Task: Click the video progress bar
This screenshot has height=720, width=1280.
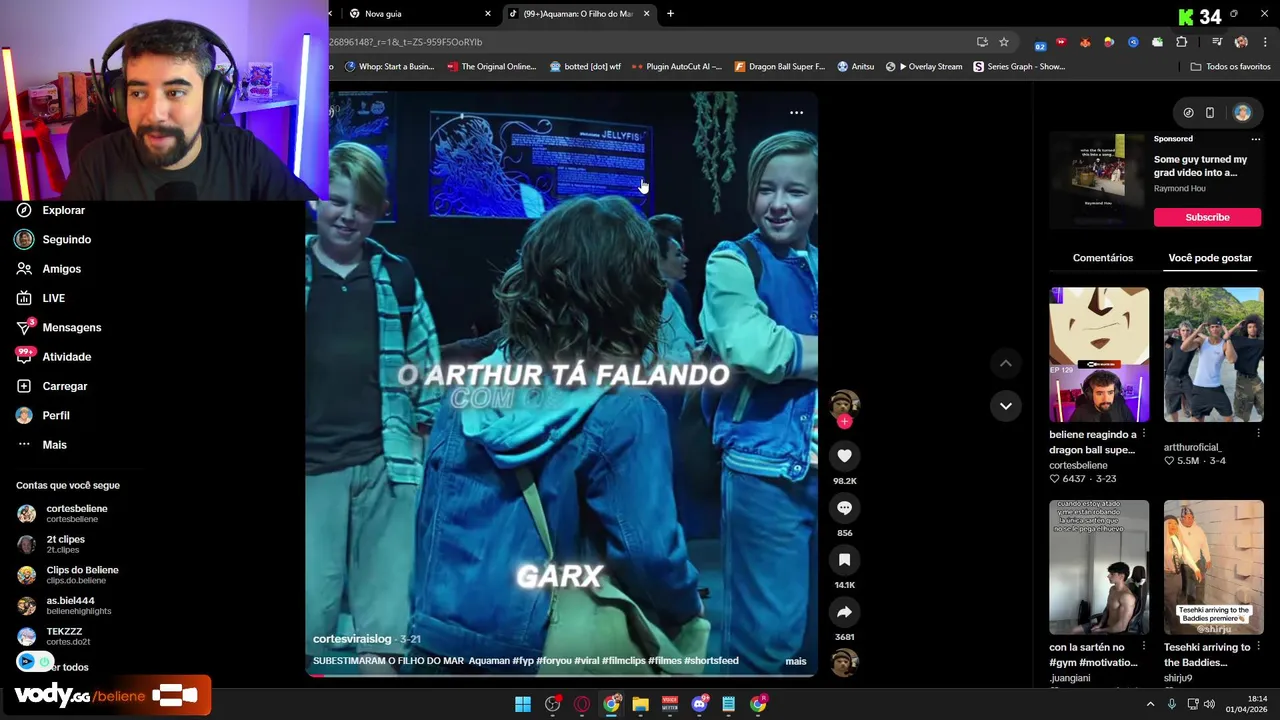Action: pyautogui.click(x=561, y=675)
